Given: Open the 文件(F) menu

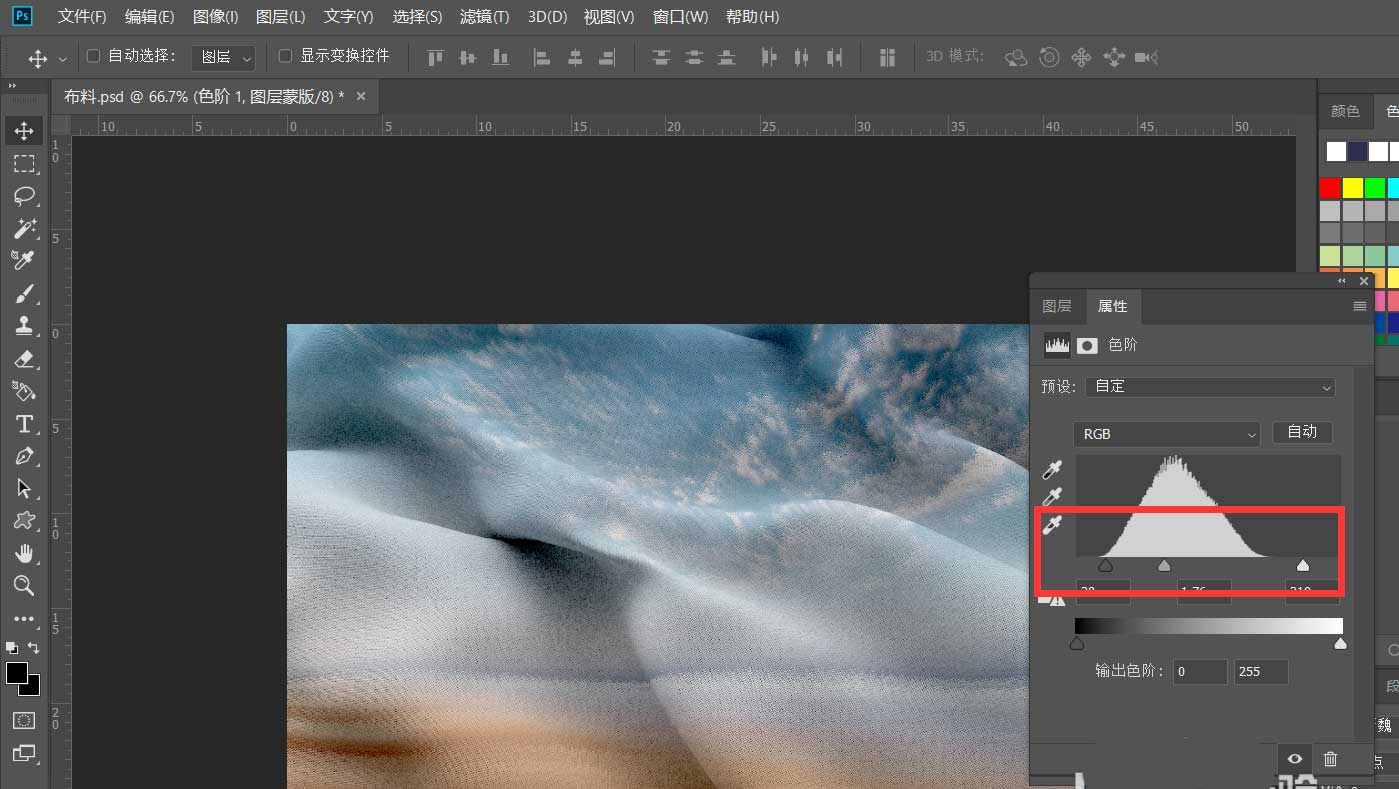Looking at the screenshot, I should 82,17.
